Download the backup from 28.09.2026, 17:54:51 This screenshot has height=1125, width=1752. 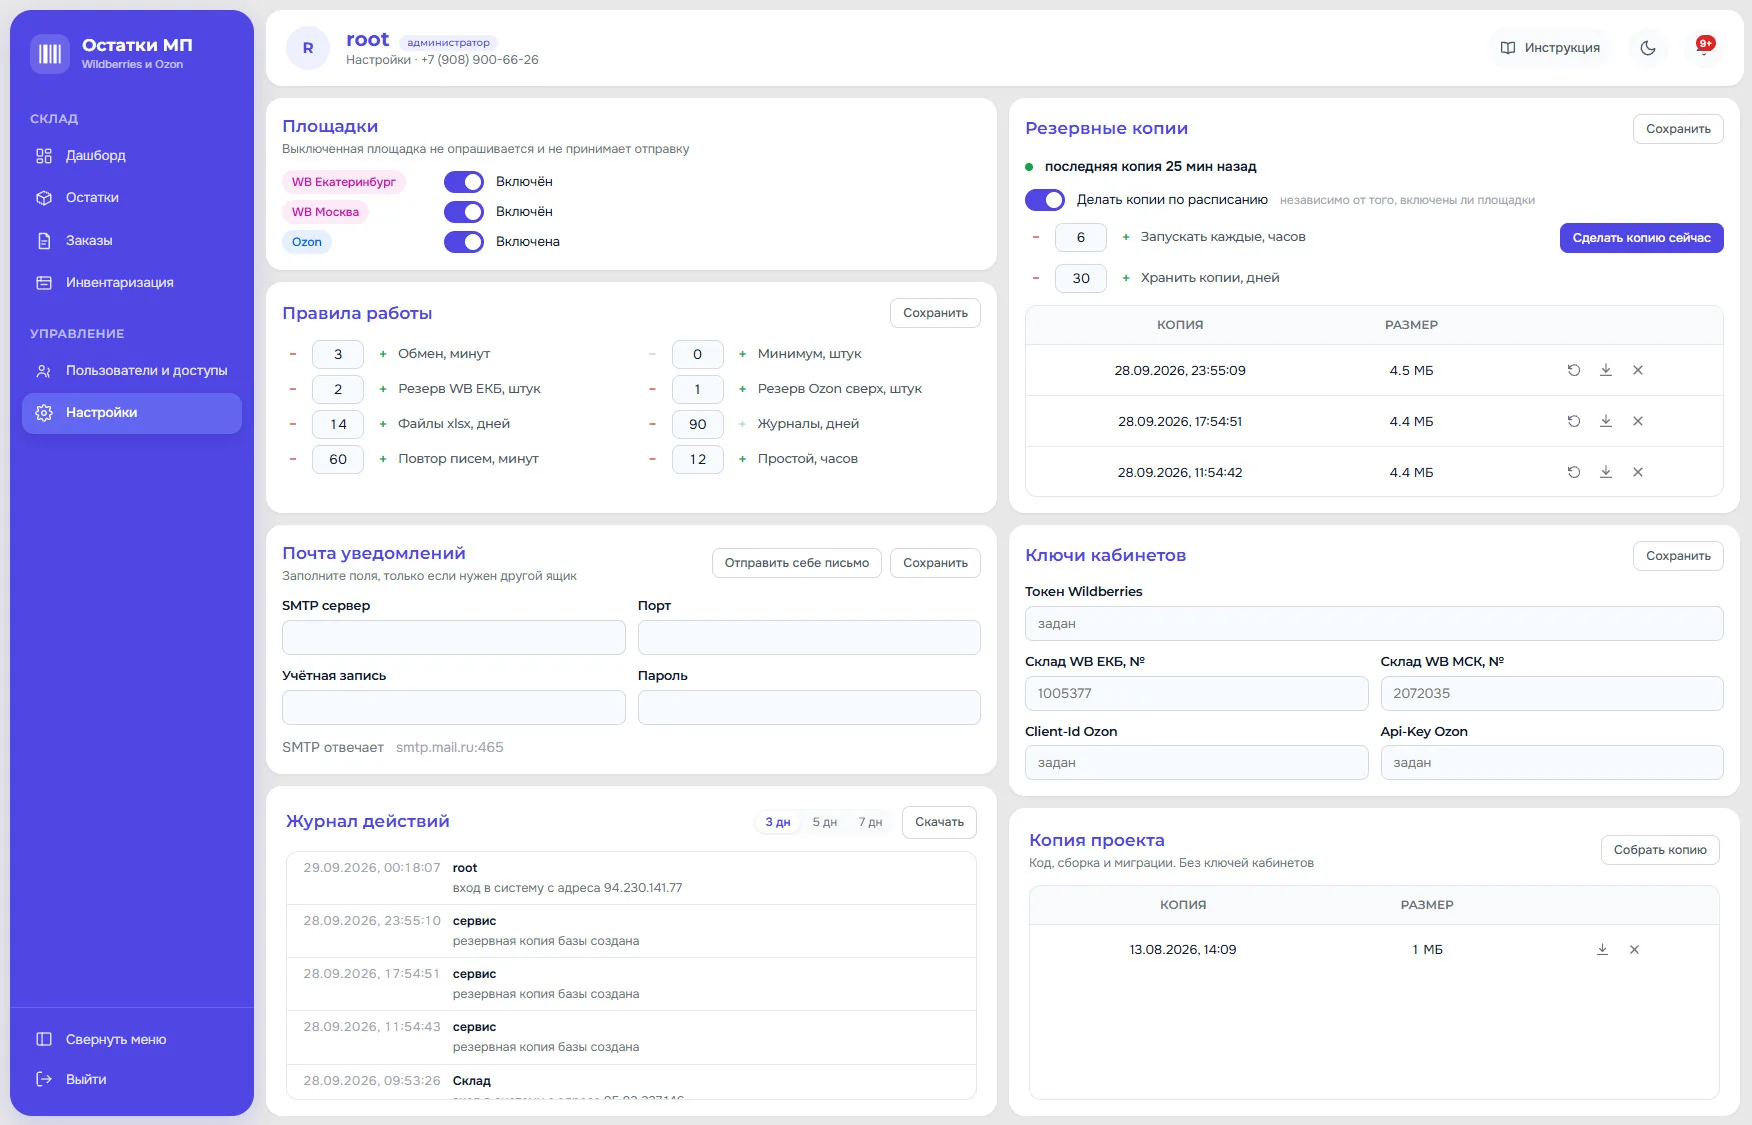coord(1606,421)
